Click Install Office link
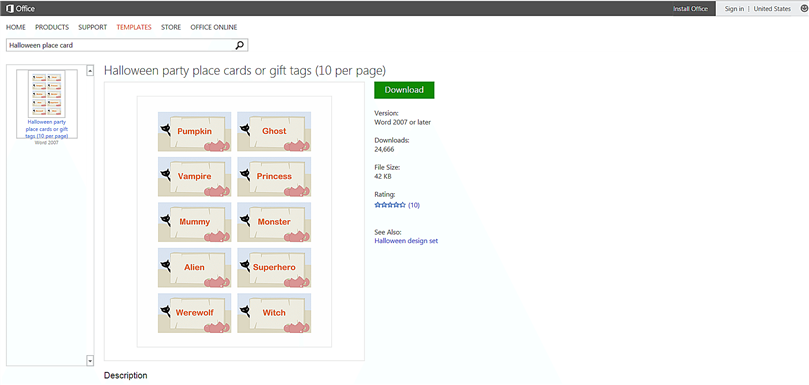Screen dimensions: 809x385 tap(690, 9)
